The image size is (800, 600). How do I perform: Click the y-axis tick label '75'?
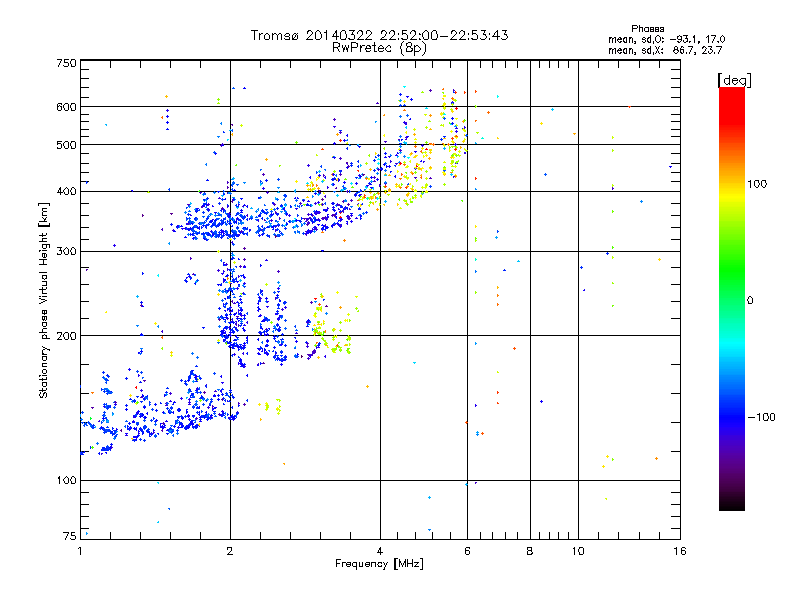click(70, 536)
